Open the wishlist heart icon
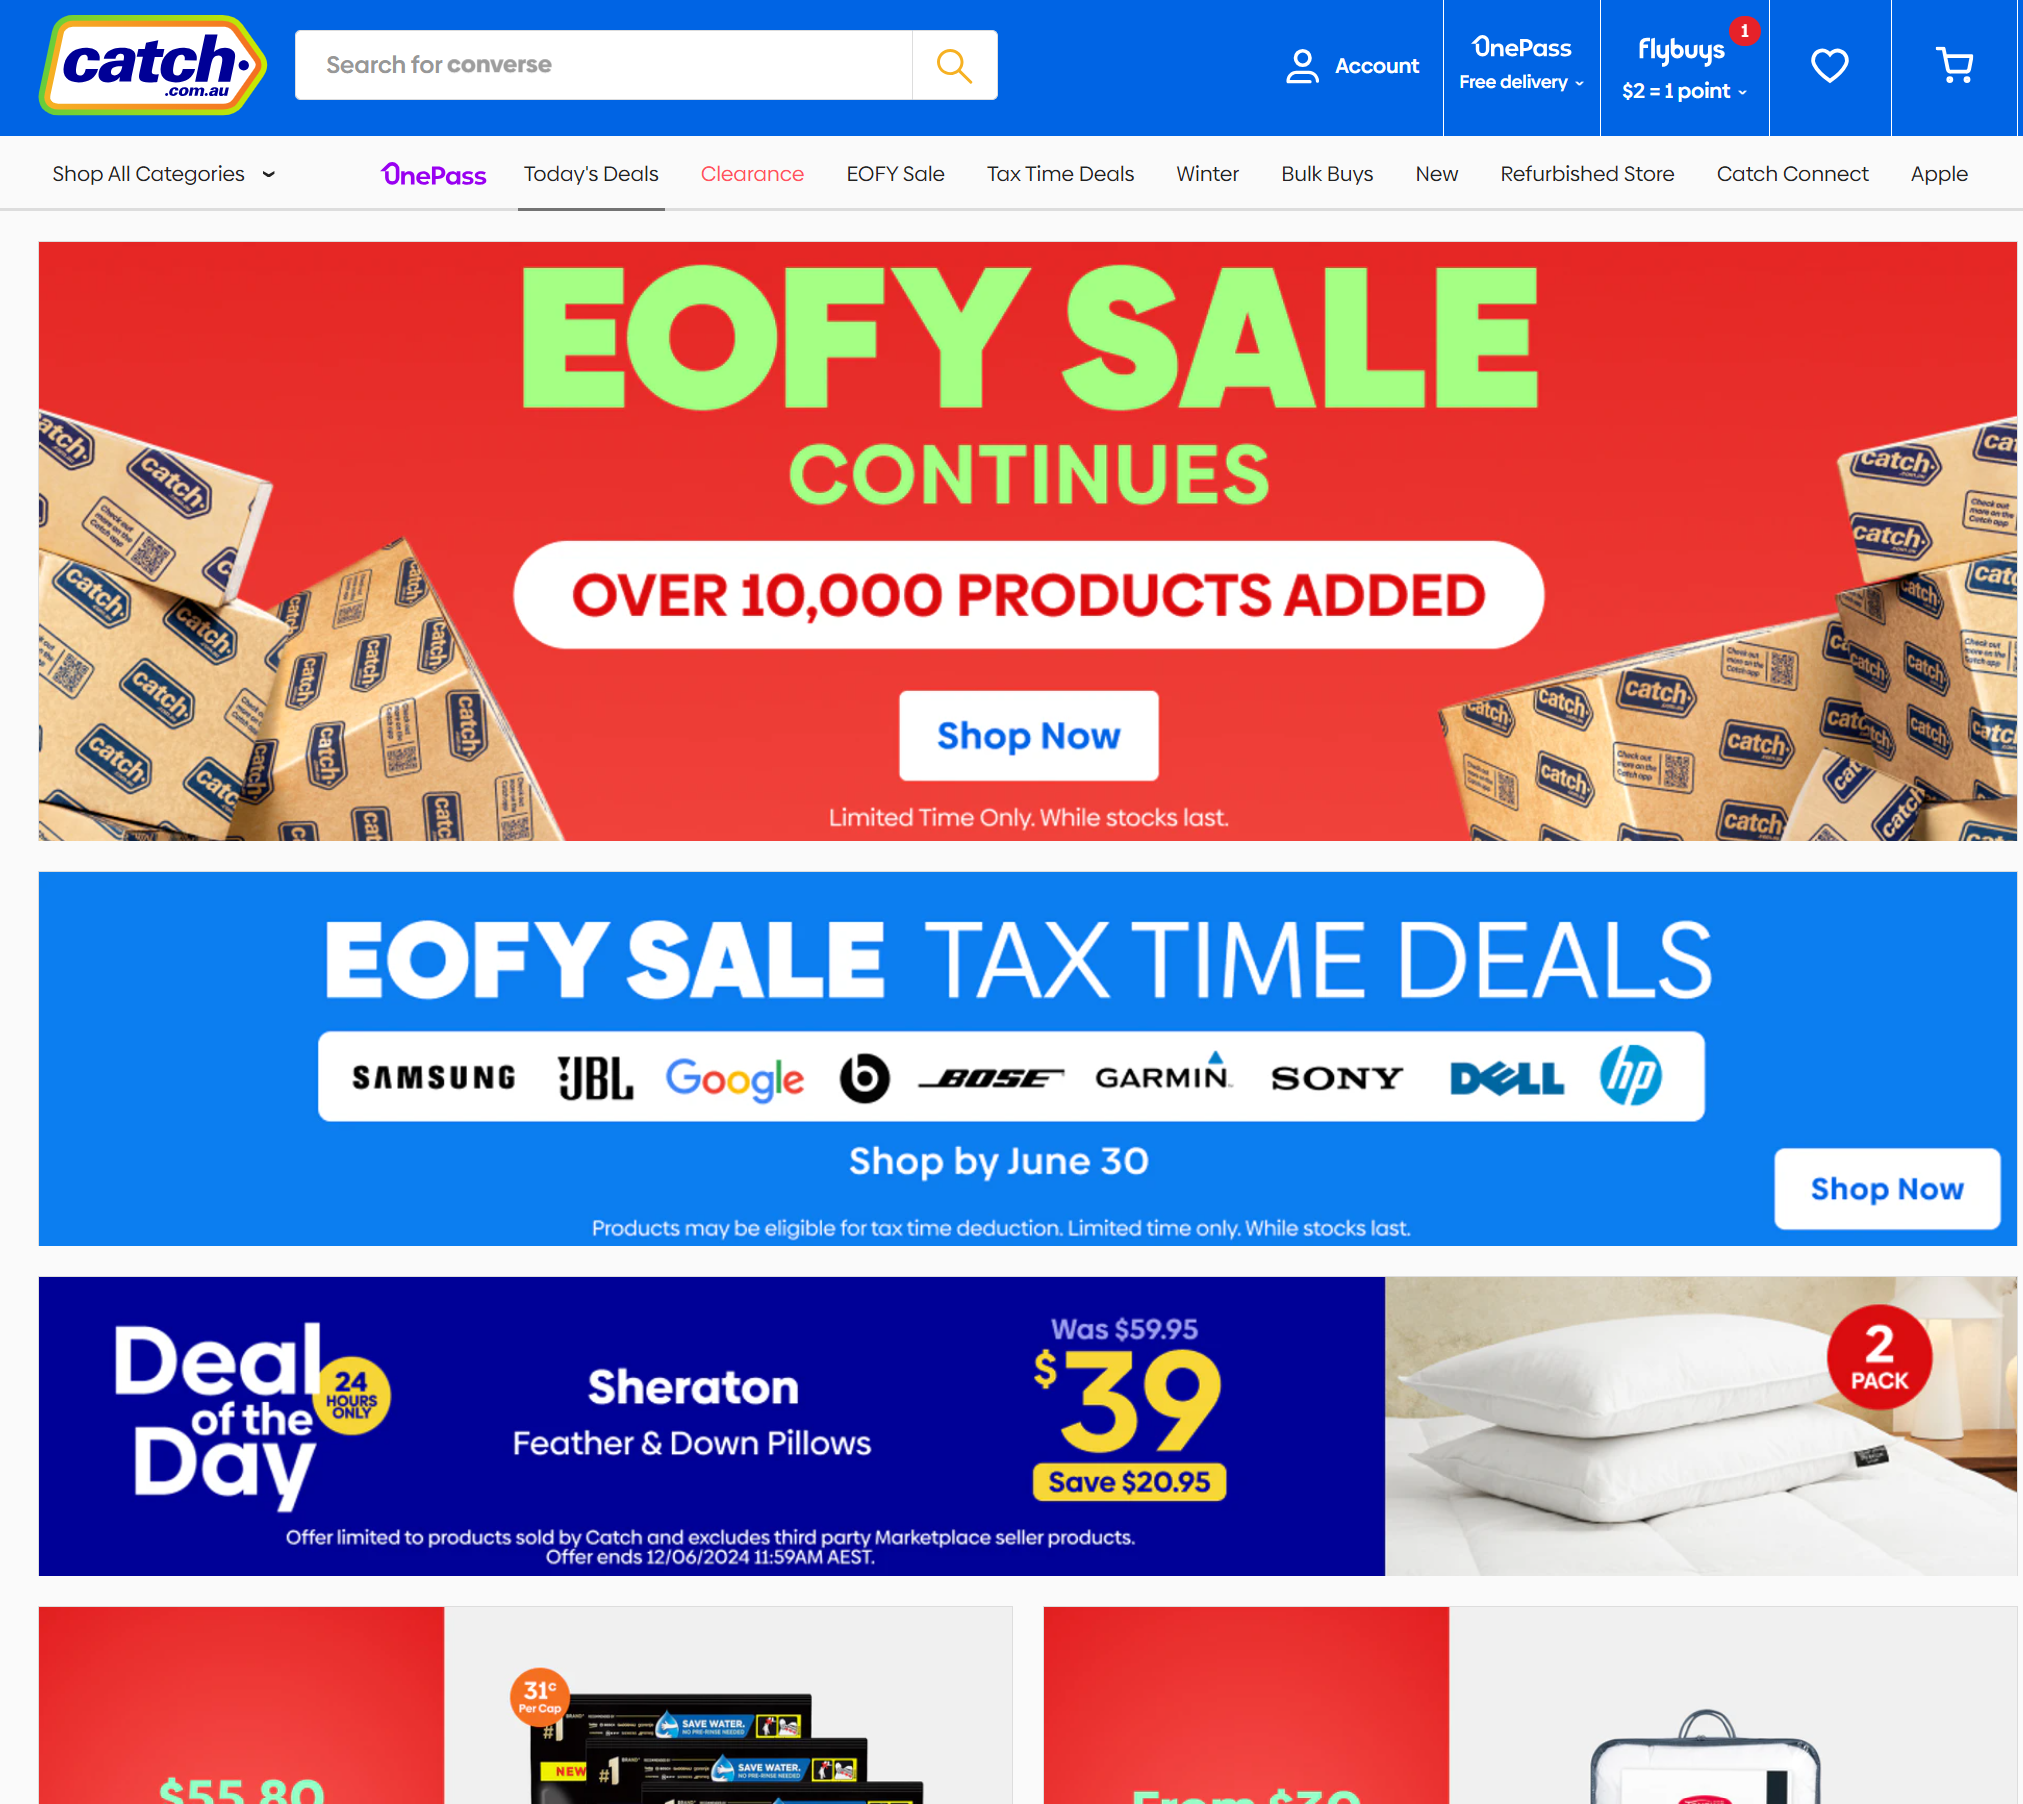Viewport: 2023px width, 1804px height. pos(1829,66)
